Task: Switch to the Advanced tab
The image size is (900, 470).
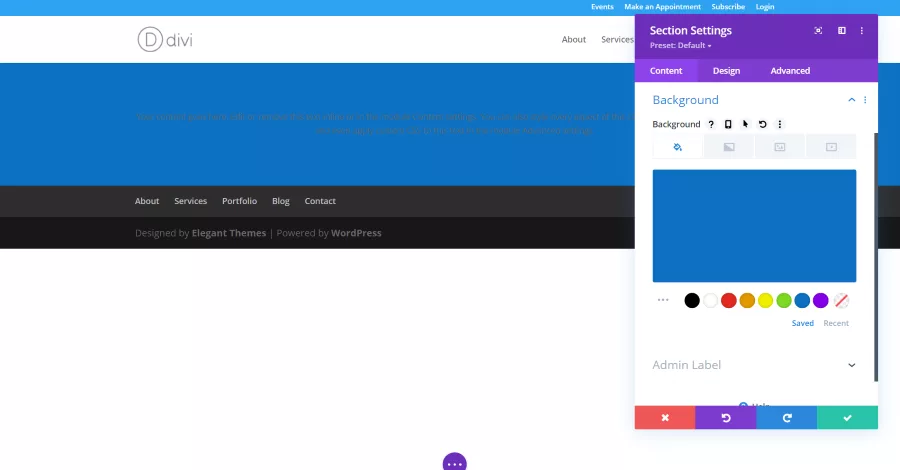Action: tap(790, 71)
